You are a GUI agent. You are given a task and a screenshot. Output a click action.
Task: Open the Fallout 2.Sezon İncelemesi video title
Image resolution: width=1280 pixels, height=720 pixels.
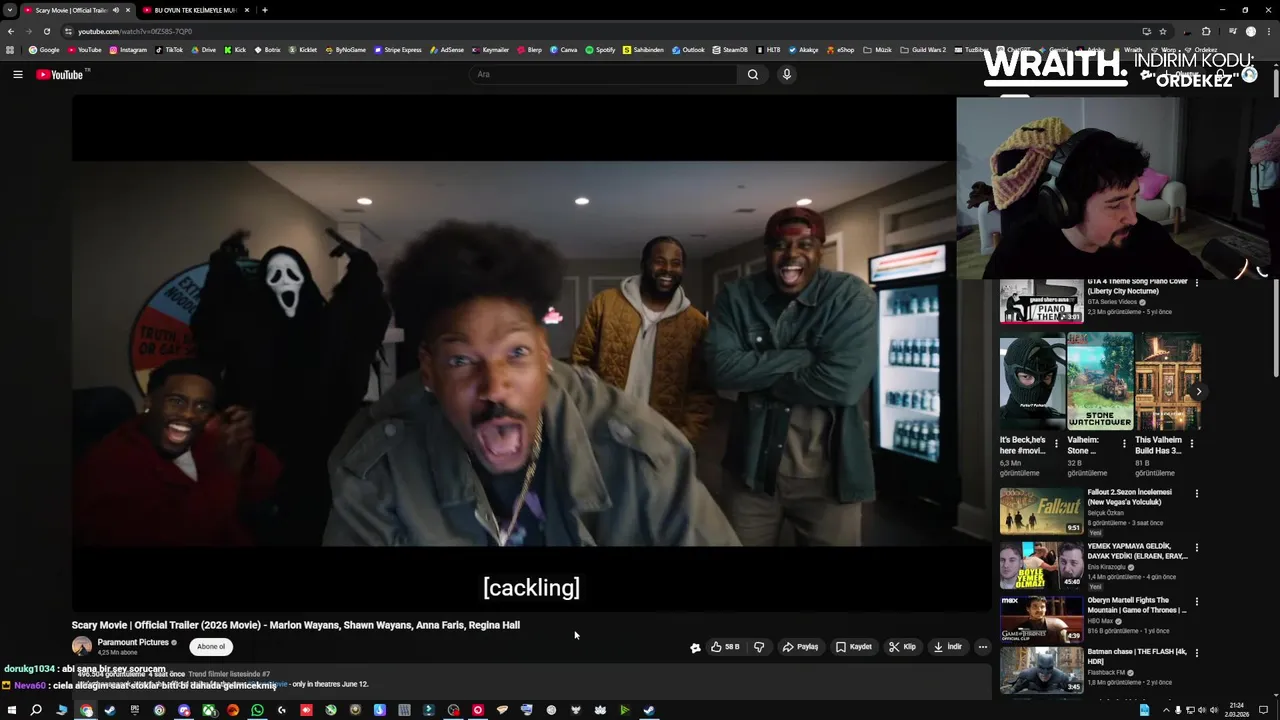tap(1129, 497)
